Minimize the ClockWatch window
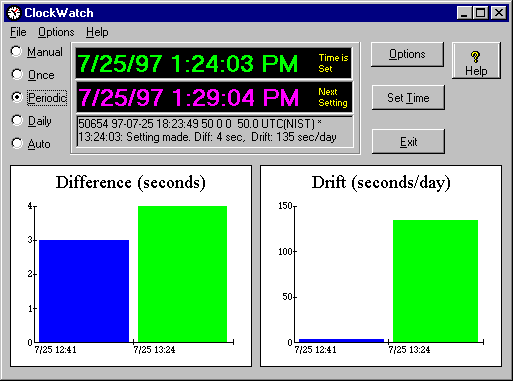This screenshot has height=381, width=513. point(464,13)
